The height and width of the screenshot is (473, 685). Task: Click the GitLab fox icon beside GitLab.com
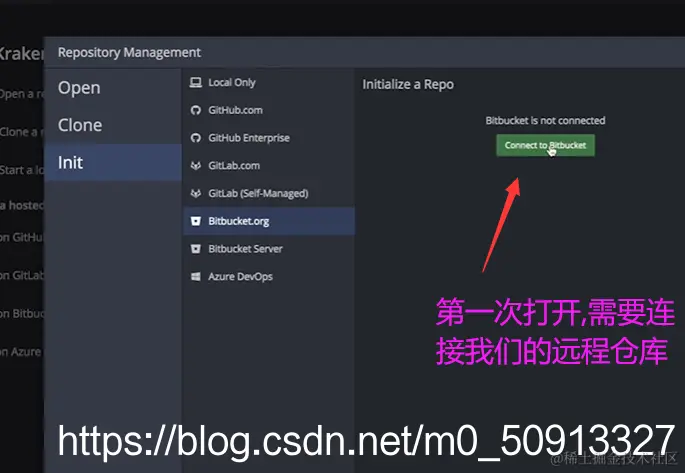pos(196,166)
